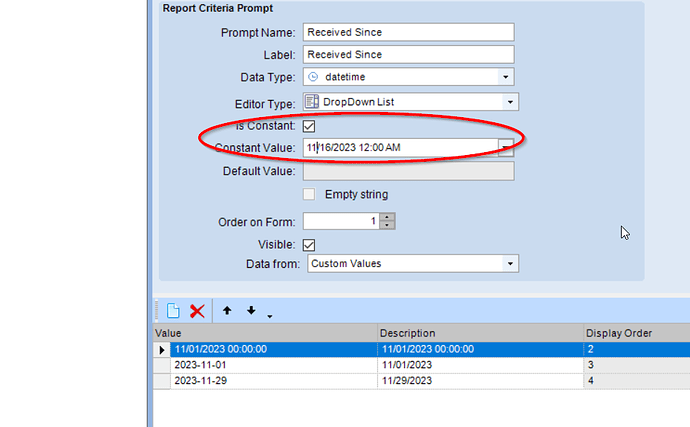Expand the Data from dropdown

[510, 264]
